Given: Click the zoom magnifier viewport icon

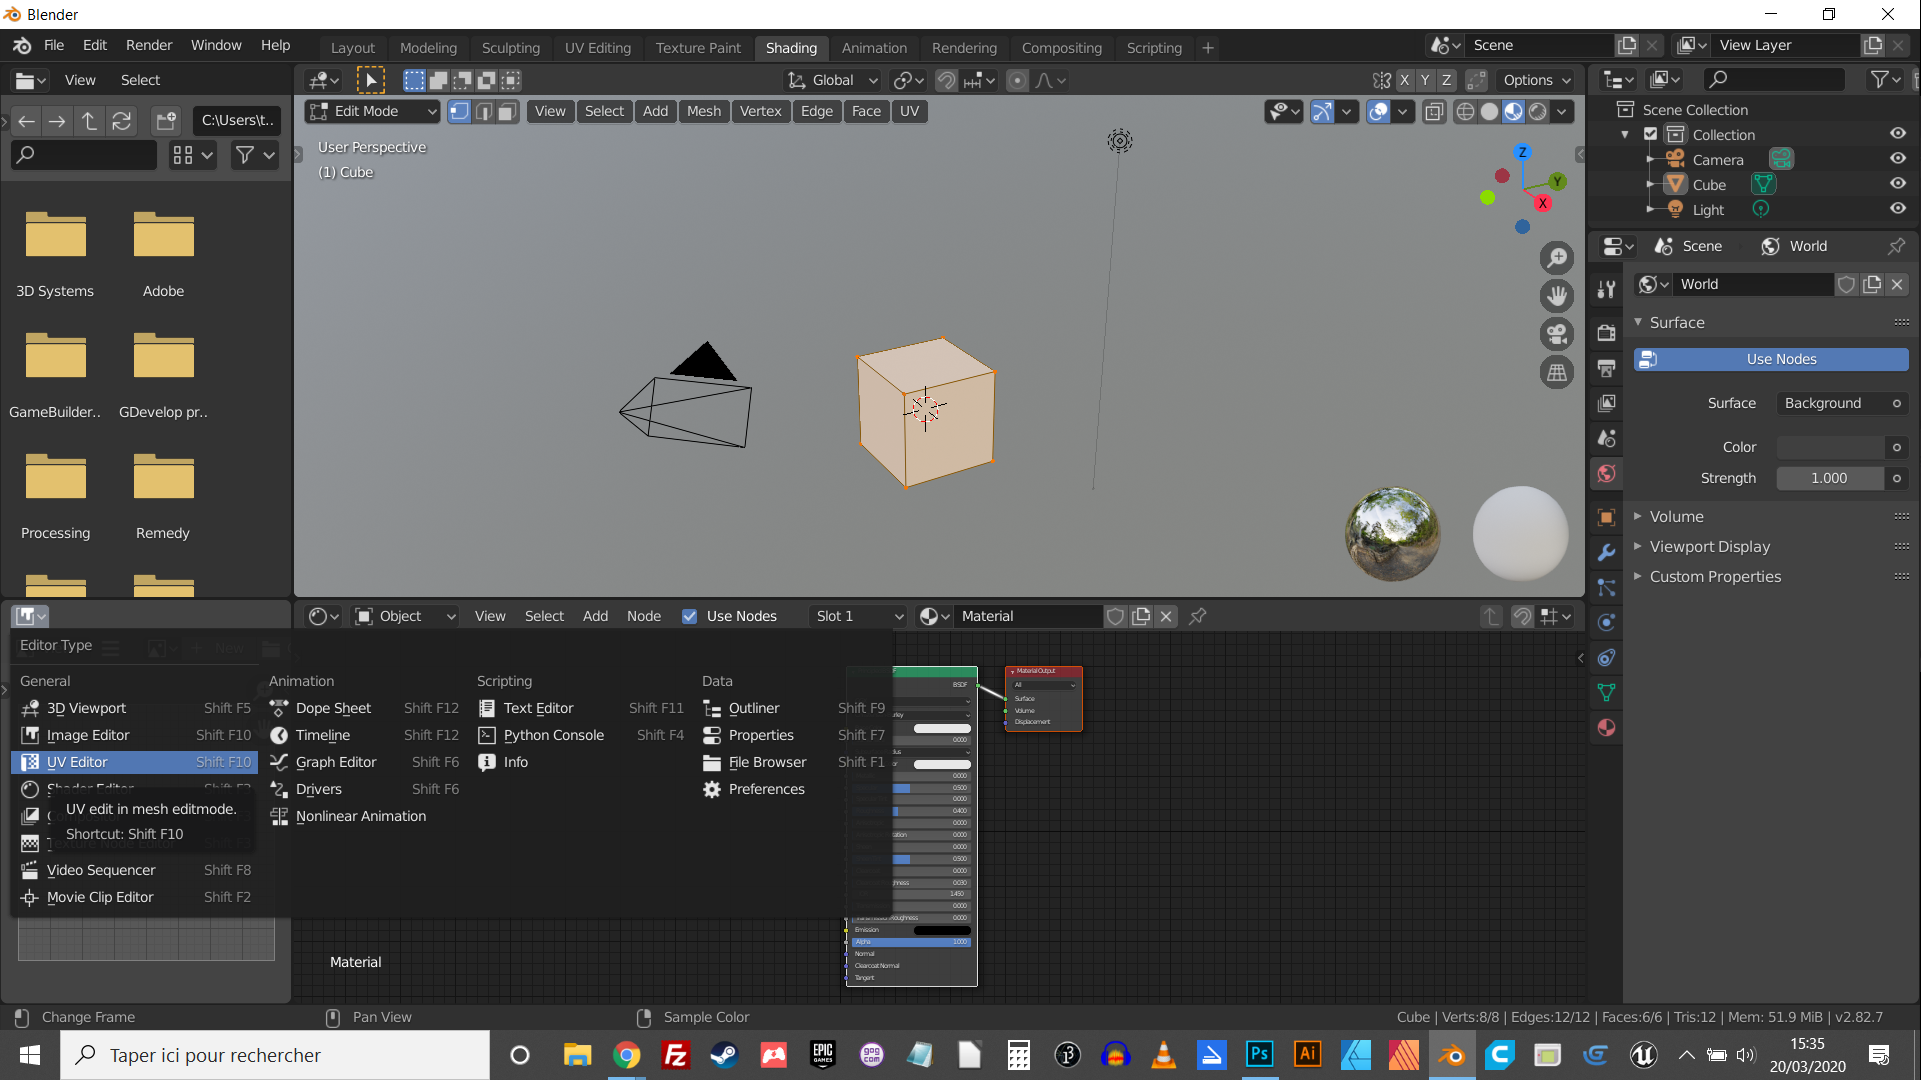Looking at the screenshot, I should tap(1556, 259).
